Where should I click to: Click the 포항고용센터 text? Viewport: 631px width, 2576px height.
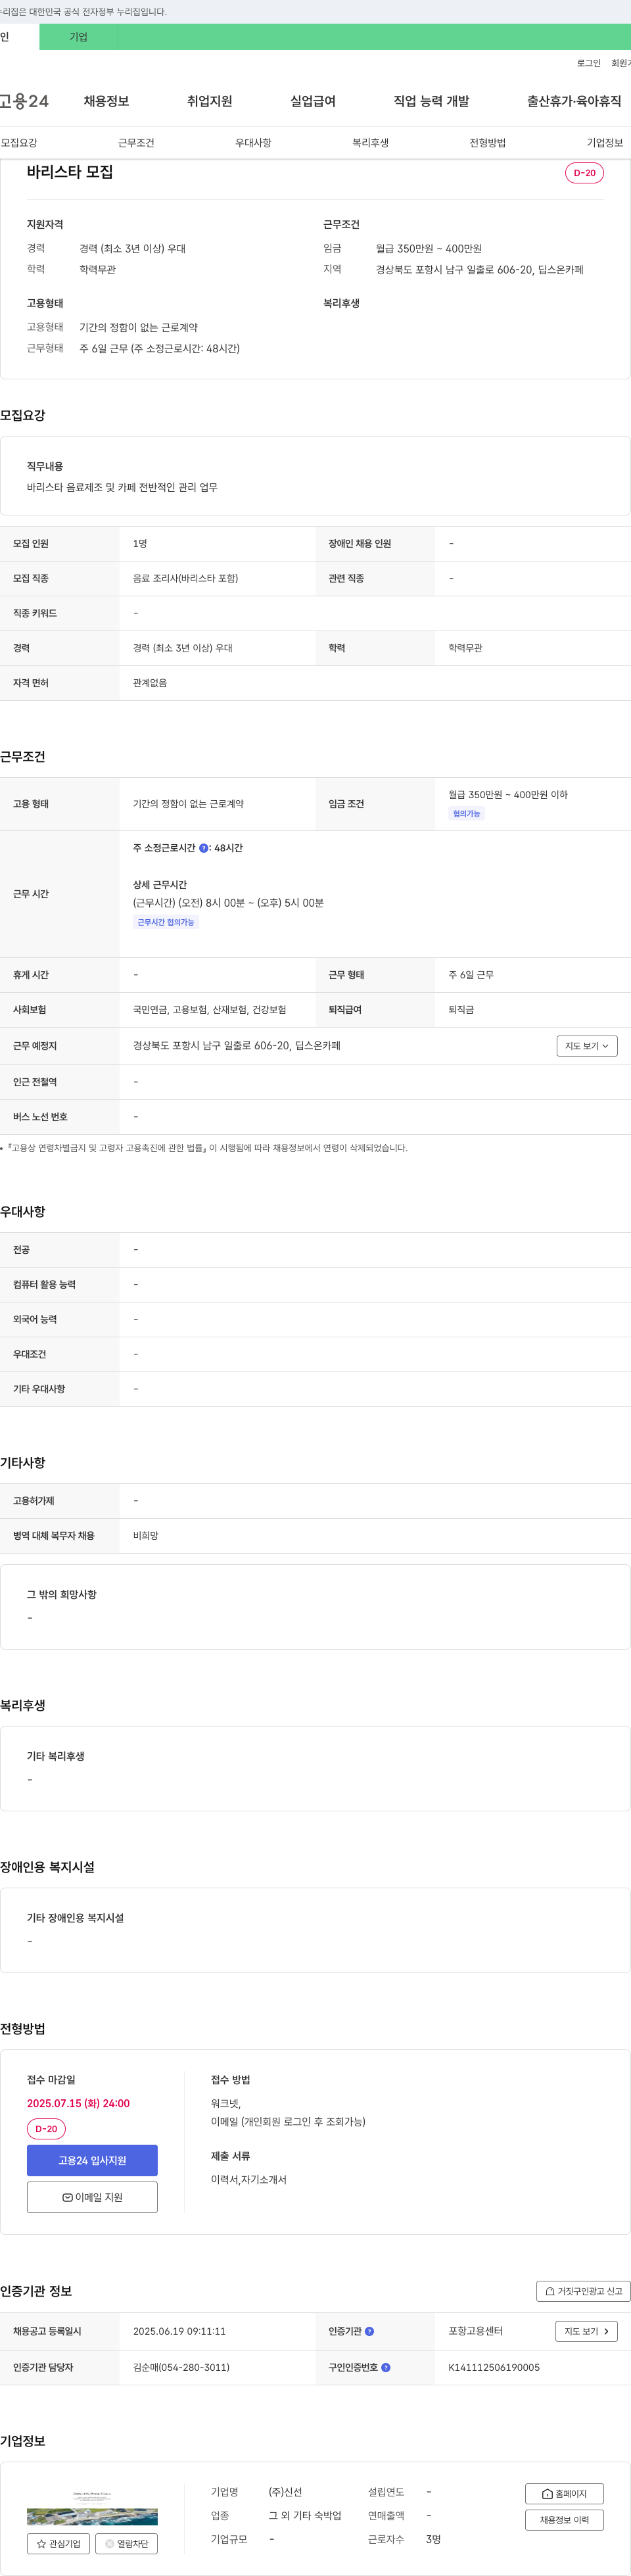[475, 2331]
